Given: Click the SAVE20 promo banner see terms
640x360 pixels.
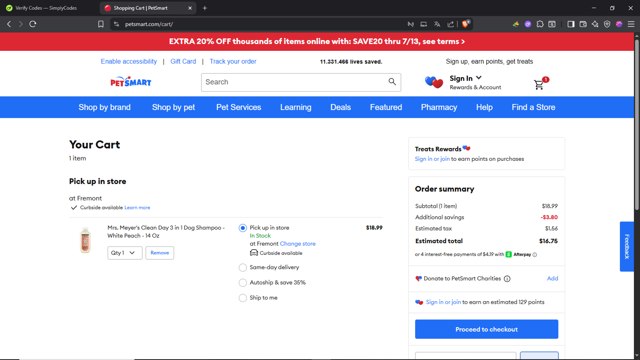Looking at the screenshot, I should click(x=317, y=41).
